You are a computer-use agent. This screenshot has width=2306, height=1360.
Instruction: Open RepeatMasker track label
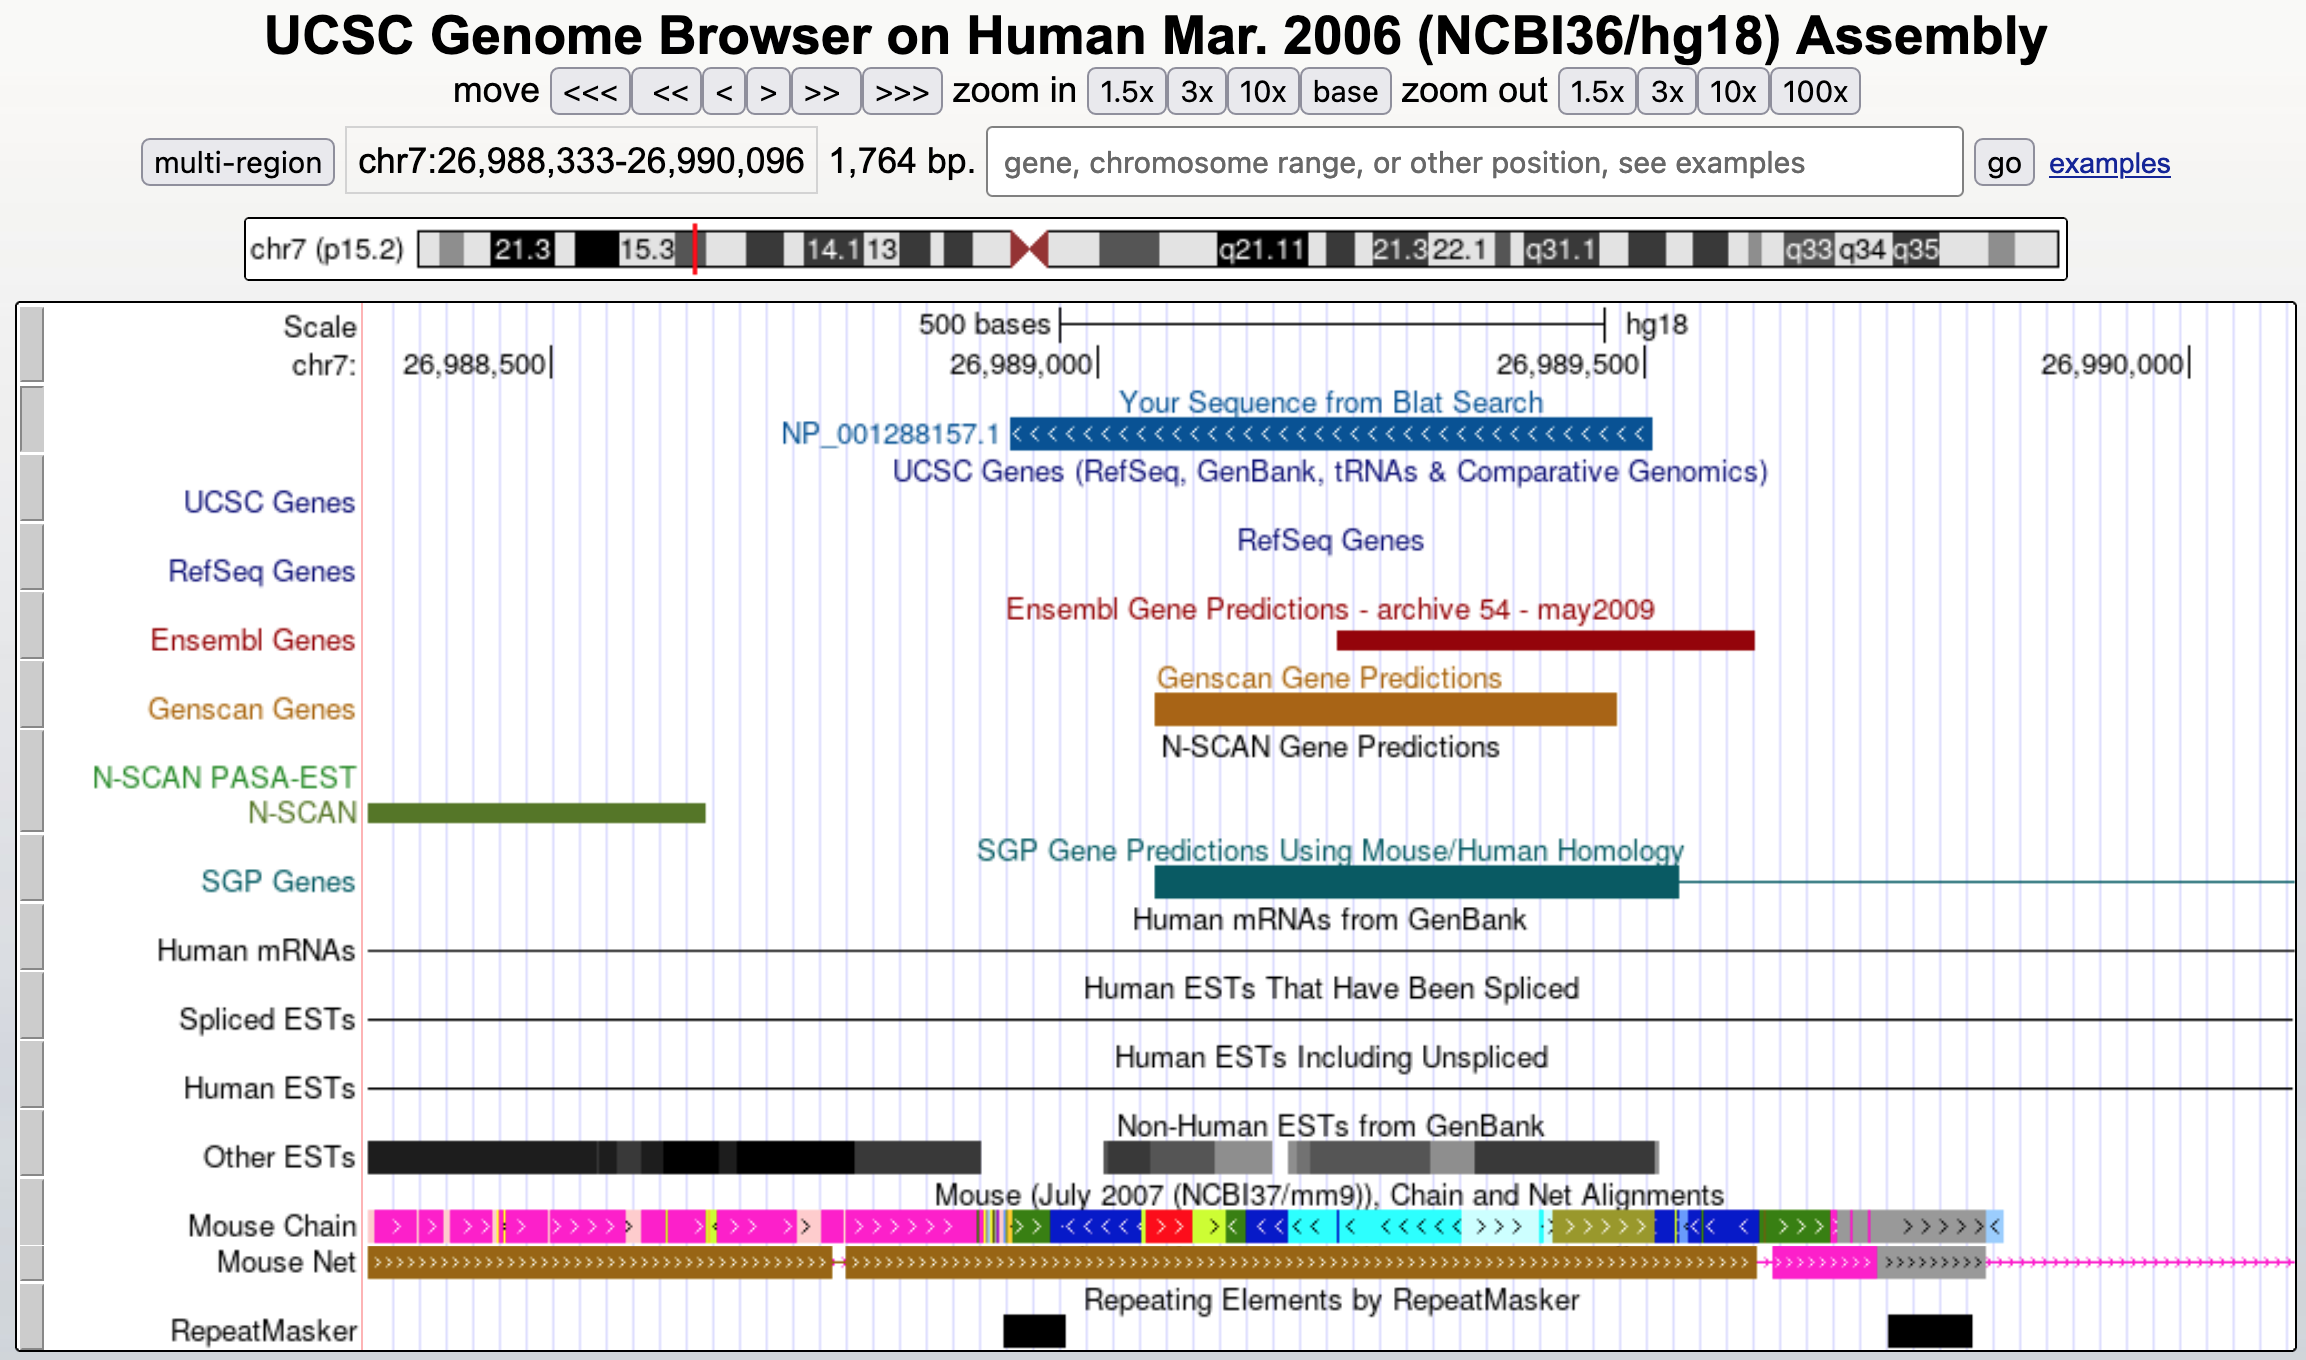pos(264,1331)
